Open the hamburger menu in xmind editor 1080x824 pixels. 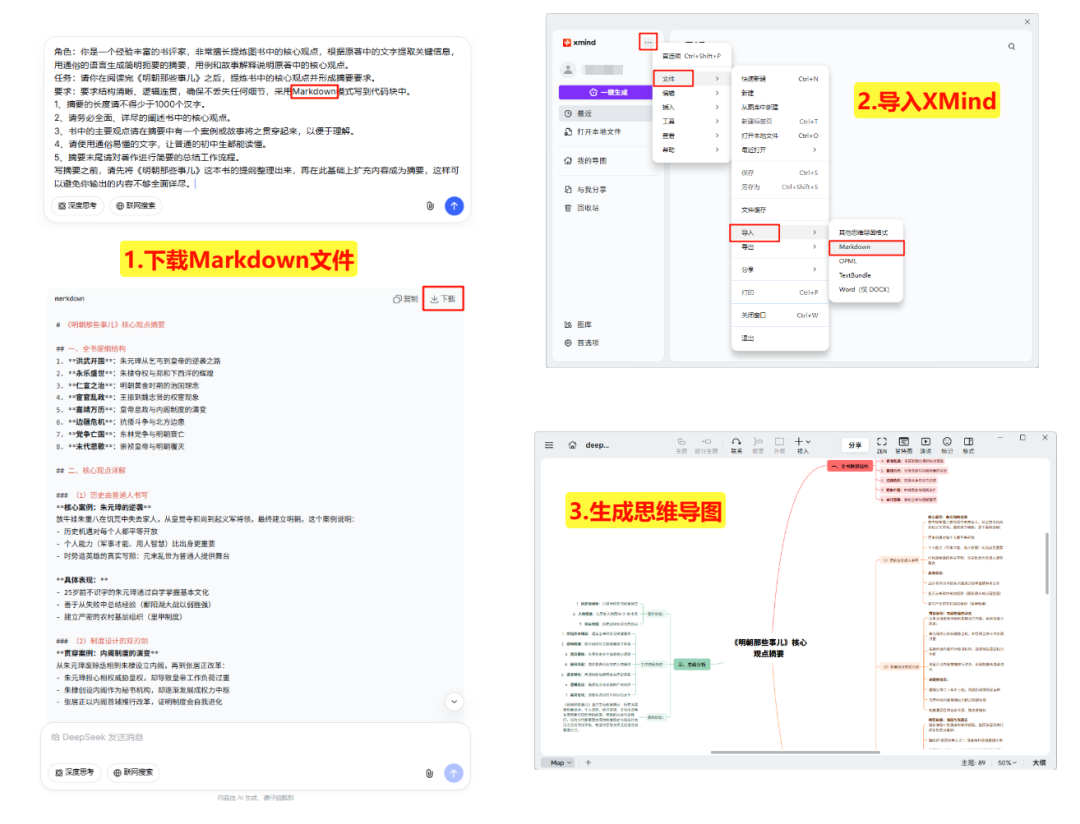pyautogui.click(x=549, y=446)
